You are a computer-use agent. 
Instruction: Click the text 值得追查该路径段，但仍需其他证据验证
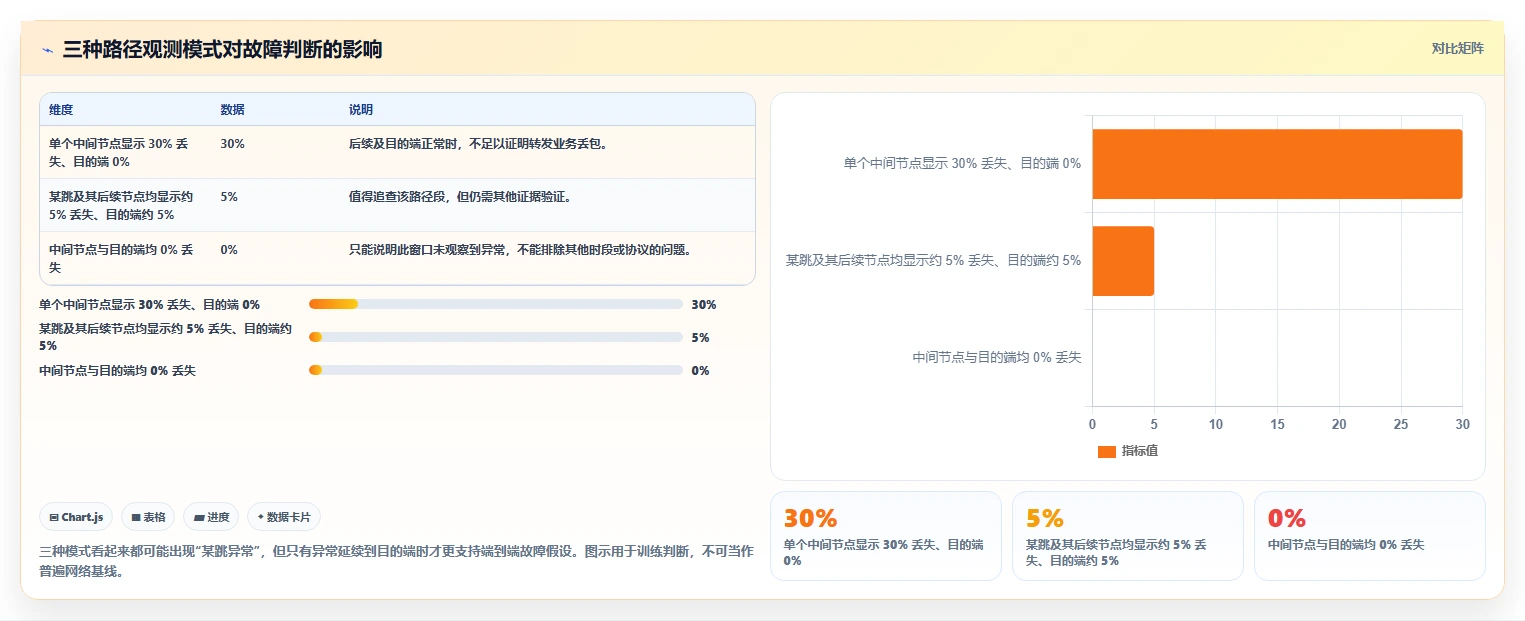pyautogui.click(x=460, y=197)
